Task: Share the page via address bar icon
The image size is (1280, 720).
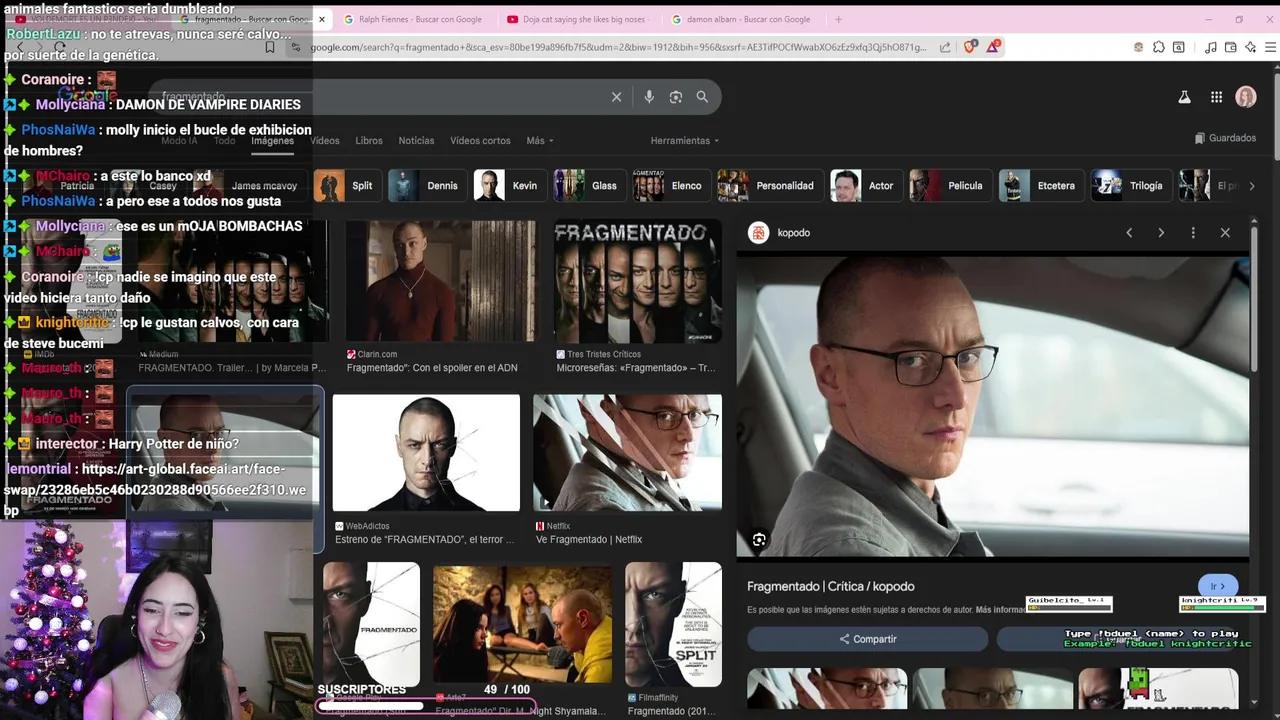Action: [945, 47]
